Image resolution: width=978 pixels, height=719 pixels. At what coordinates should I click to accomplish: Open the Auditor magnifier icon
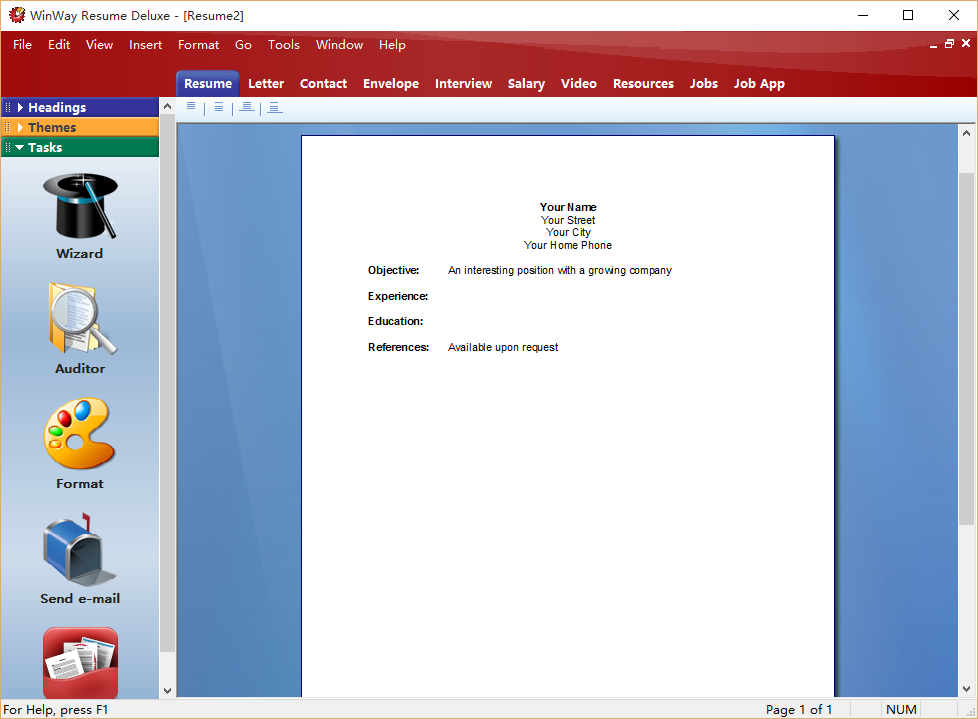pos(80,320)
